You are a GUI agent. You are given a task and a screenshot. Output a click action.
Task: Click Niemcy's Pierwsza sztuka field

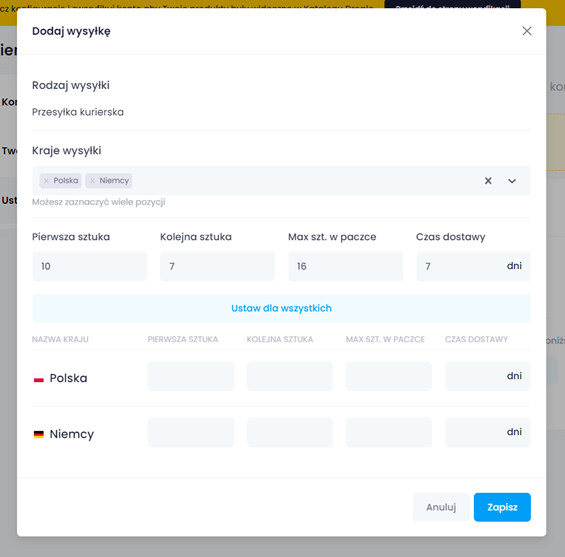pyautogui.click(x=191, y=432)
